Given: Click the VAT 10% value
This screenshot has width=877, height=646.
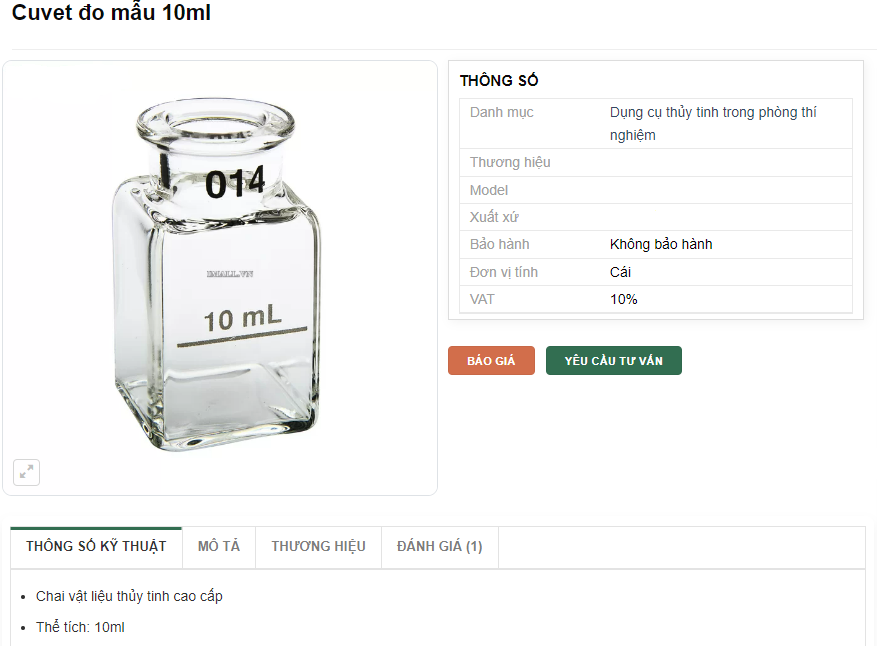Looking at the screenshot, I should pos(623,299).
